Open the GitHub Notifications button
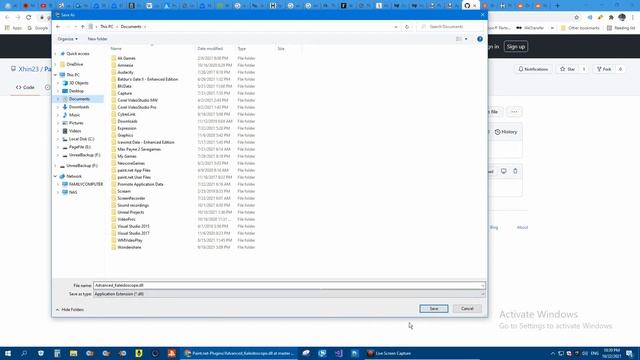The image size is (640, 360). click(533, 69)
